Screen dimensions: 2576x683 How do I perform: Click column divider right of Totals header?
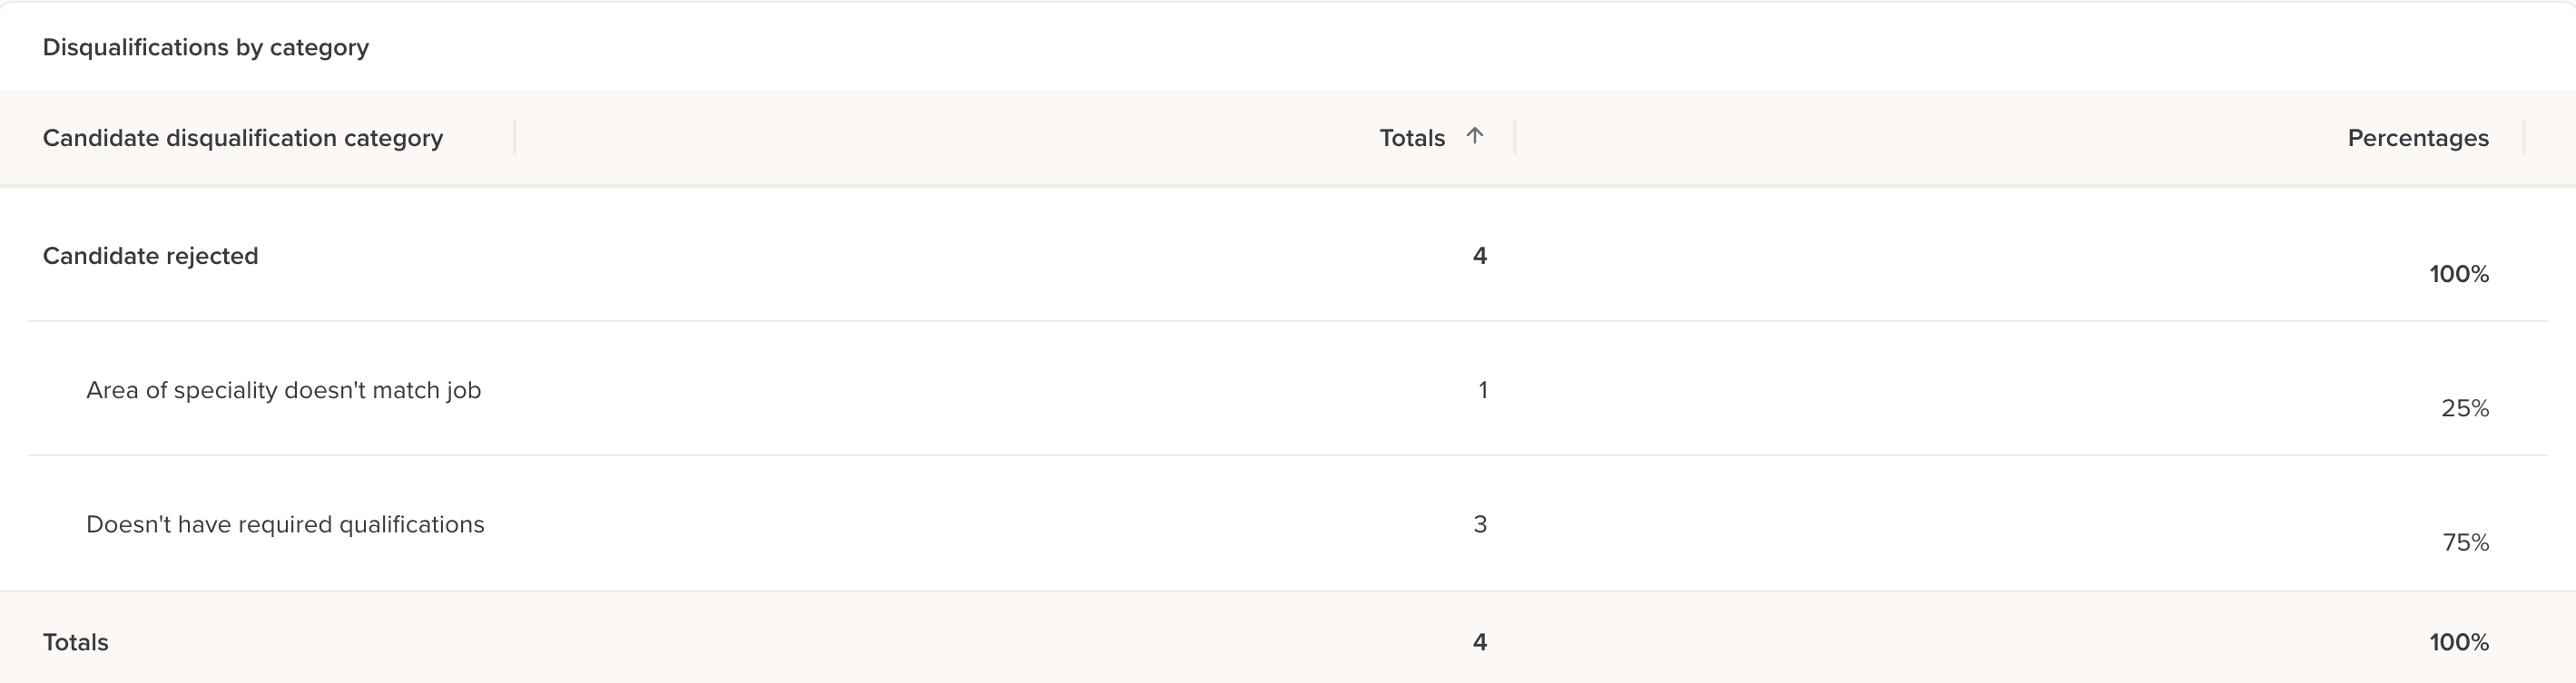click(1515, 137)
